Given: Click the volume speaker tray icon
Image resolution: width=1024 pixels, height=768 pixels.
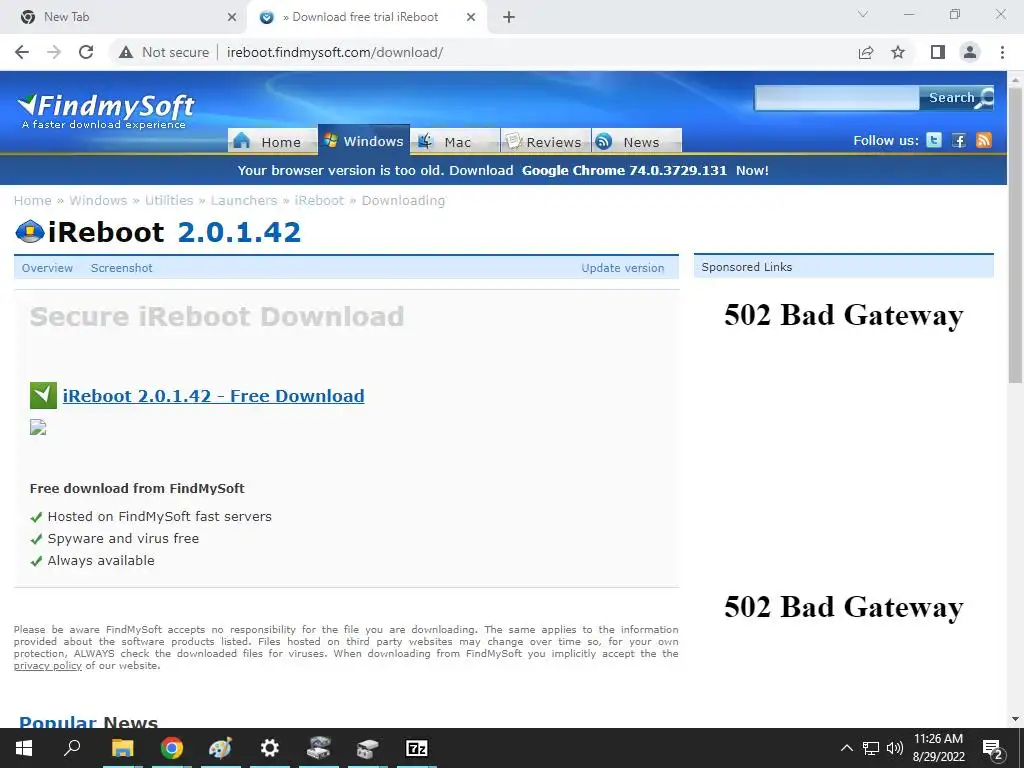Looking at the screenshot, I should pos(895,748).
